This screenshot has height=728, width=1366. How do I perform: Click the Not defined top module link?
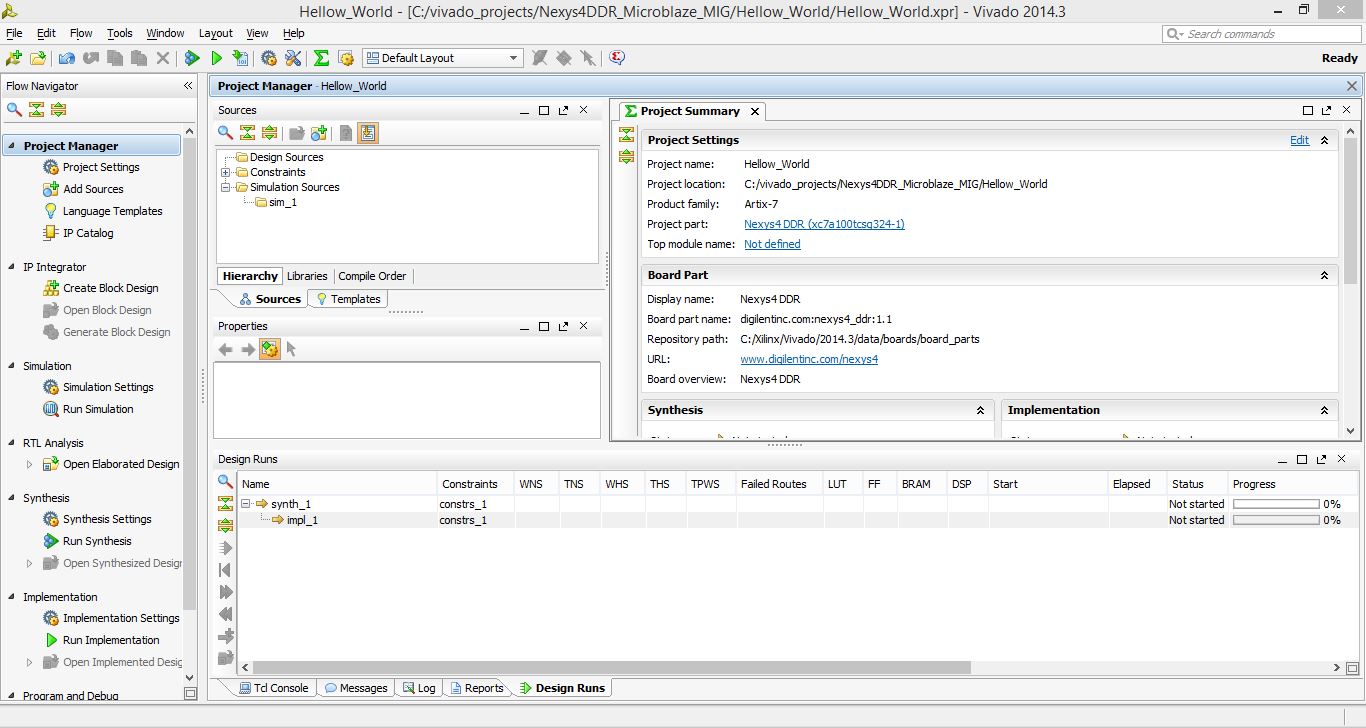click(x=772, y=244)
